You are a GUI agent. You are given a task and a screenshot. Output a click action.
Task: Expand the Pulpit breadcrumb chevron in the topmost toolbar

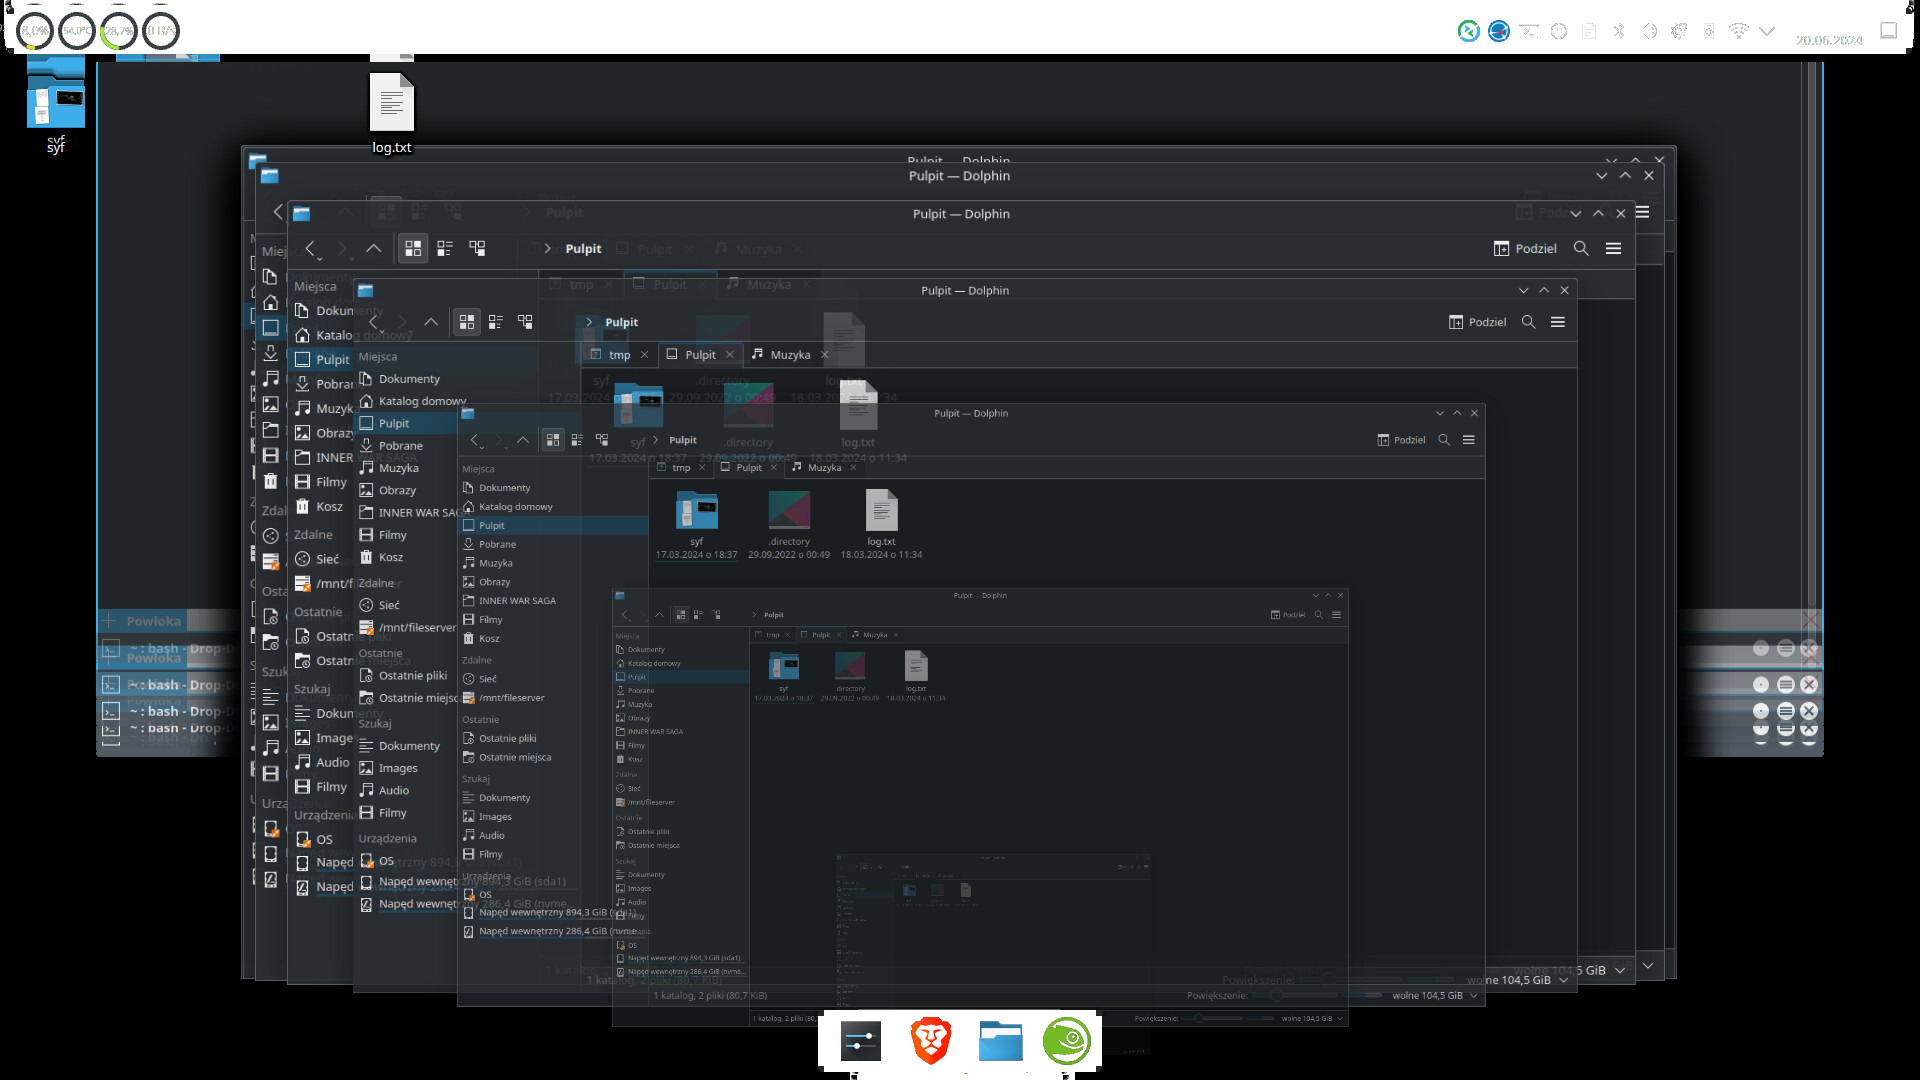(x=547, y=248)
